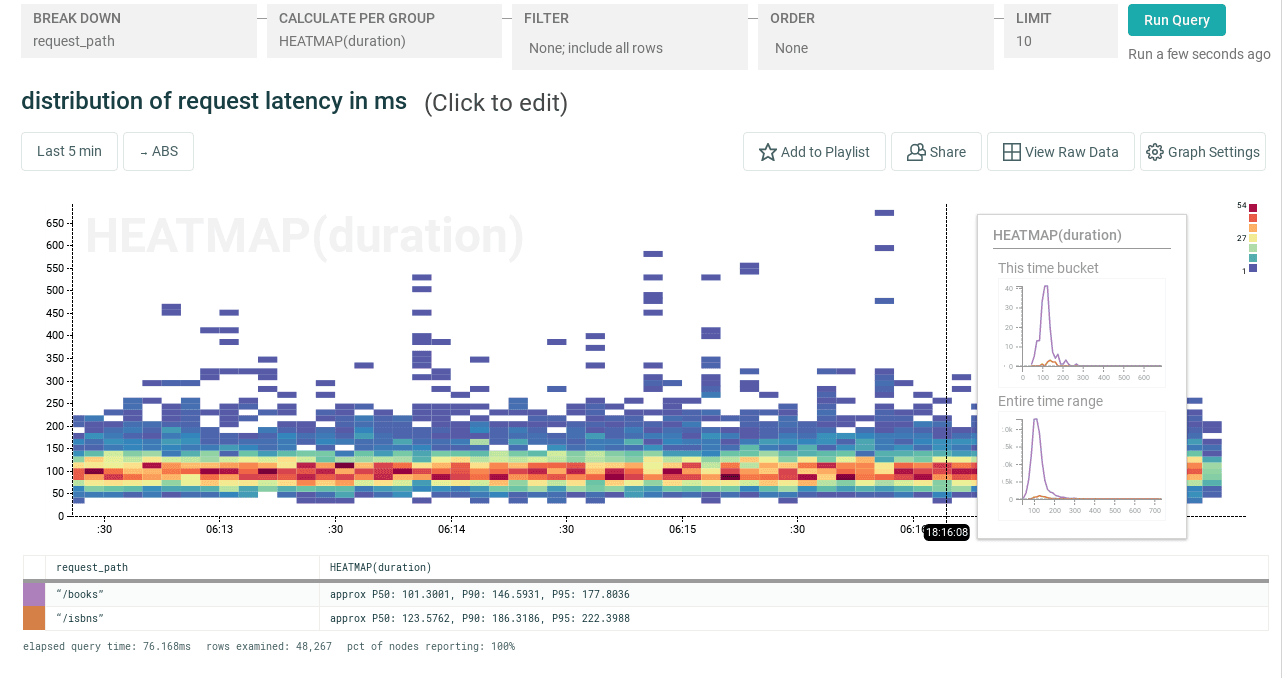The image size is (1283, 678).
Task: Open raw data using the View Raw Data icon
Action: [x=1013, y=151]
